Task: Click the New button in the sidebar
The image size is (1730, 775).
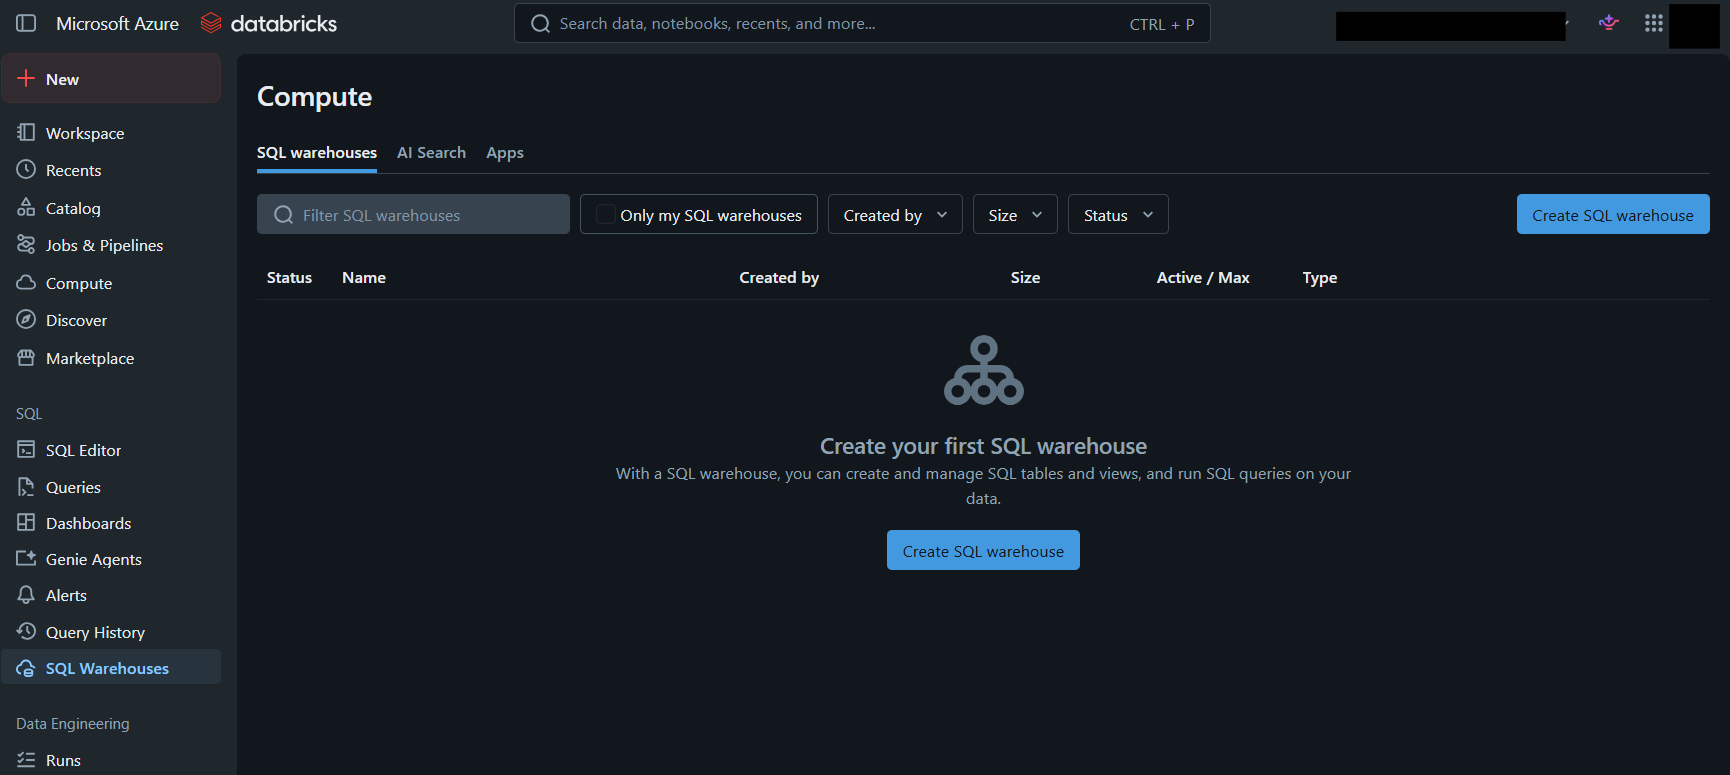Action: [x=111, y=79]
